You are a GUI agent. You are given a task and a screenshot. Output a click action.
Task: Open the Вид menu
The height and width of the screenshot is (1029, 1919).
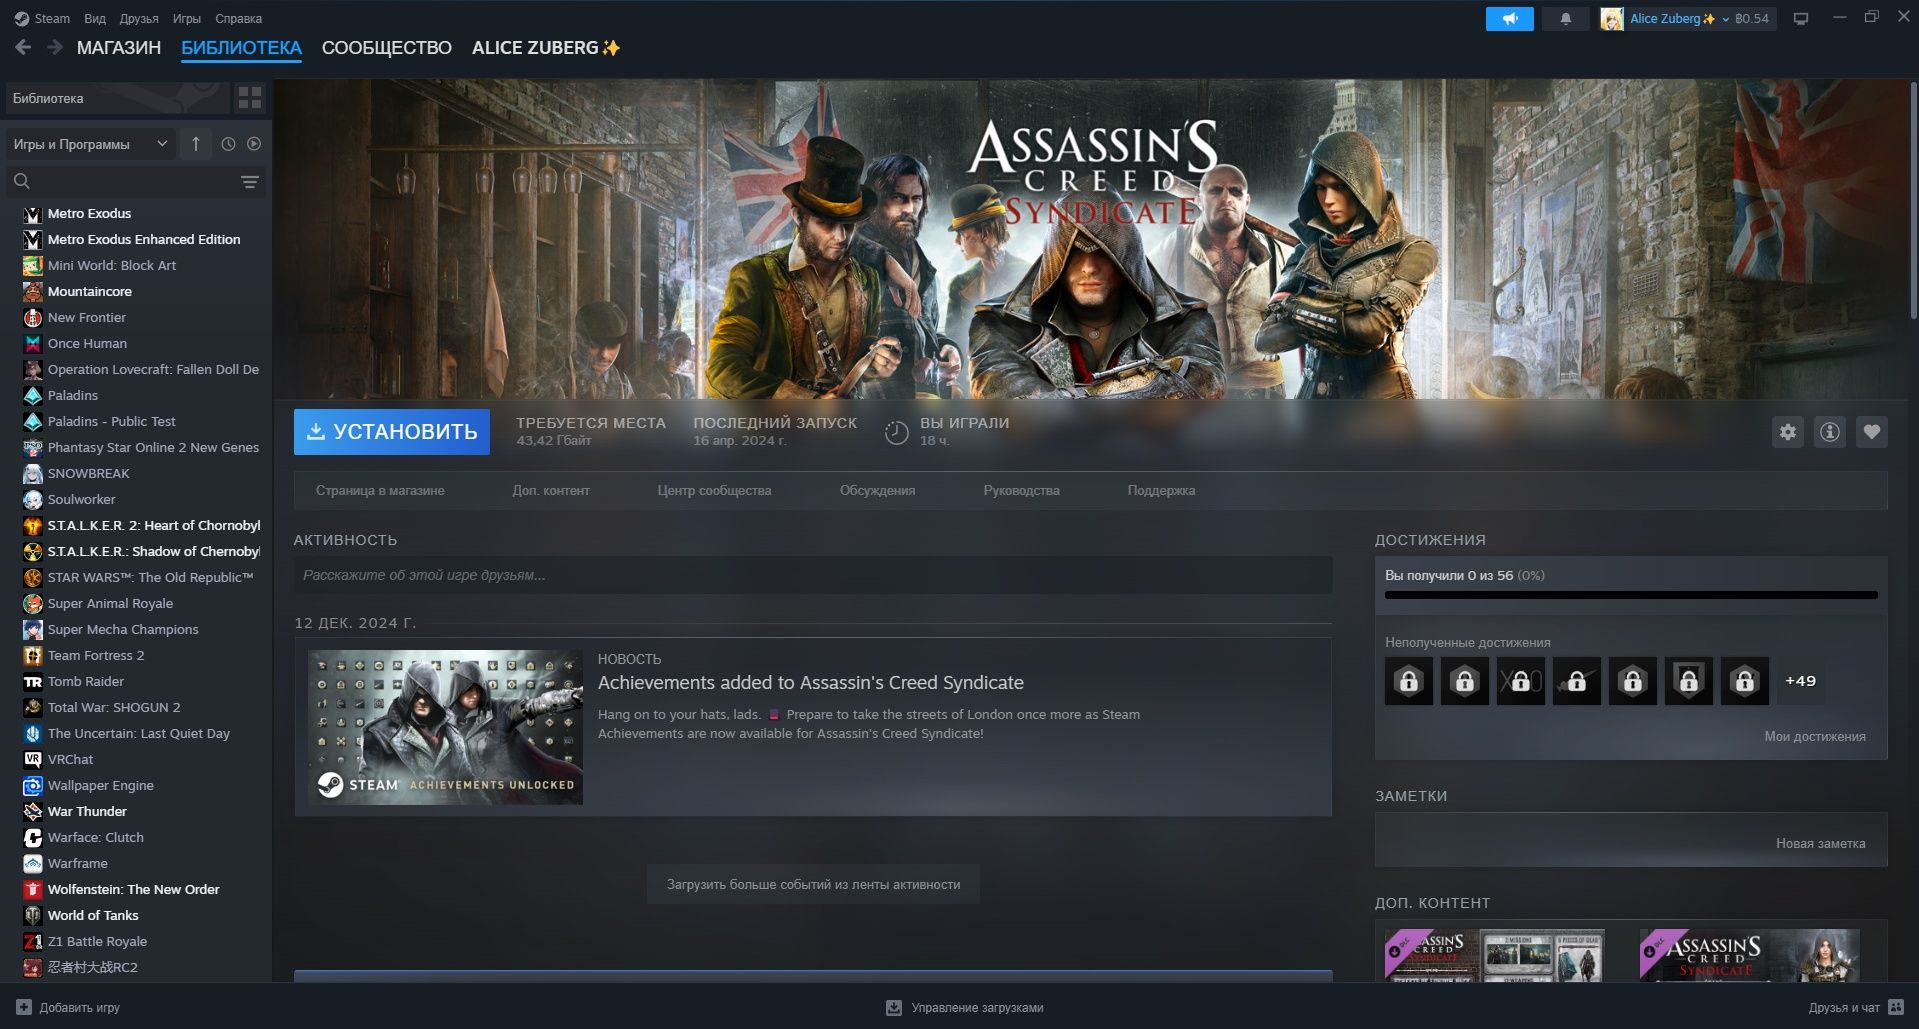95,18
